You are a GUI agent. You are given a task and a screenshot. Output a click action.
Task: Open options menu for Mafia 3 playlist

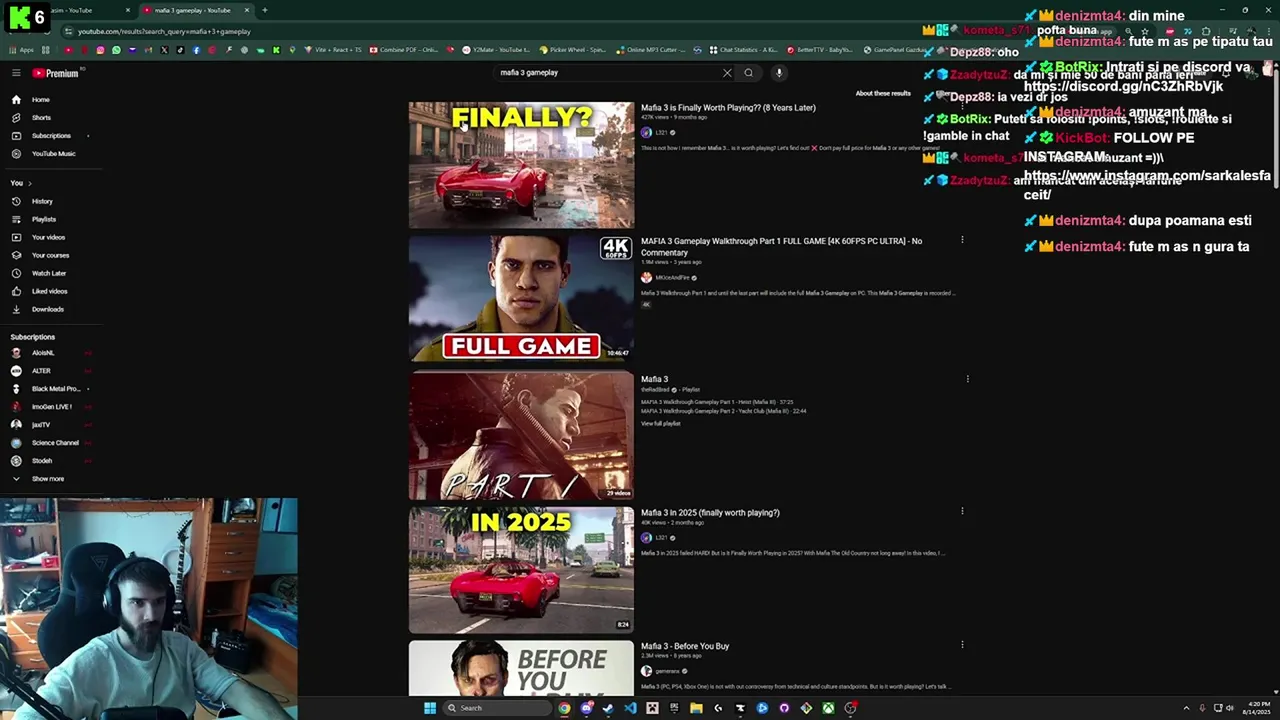(x=967, y=379)
